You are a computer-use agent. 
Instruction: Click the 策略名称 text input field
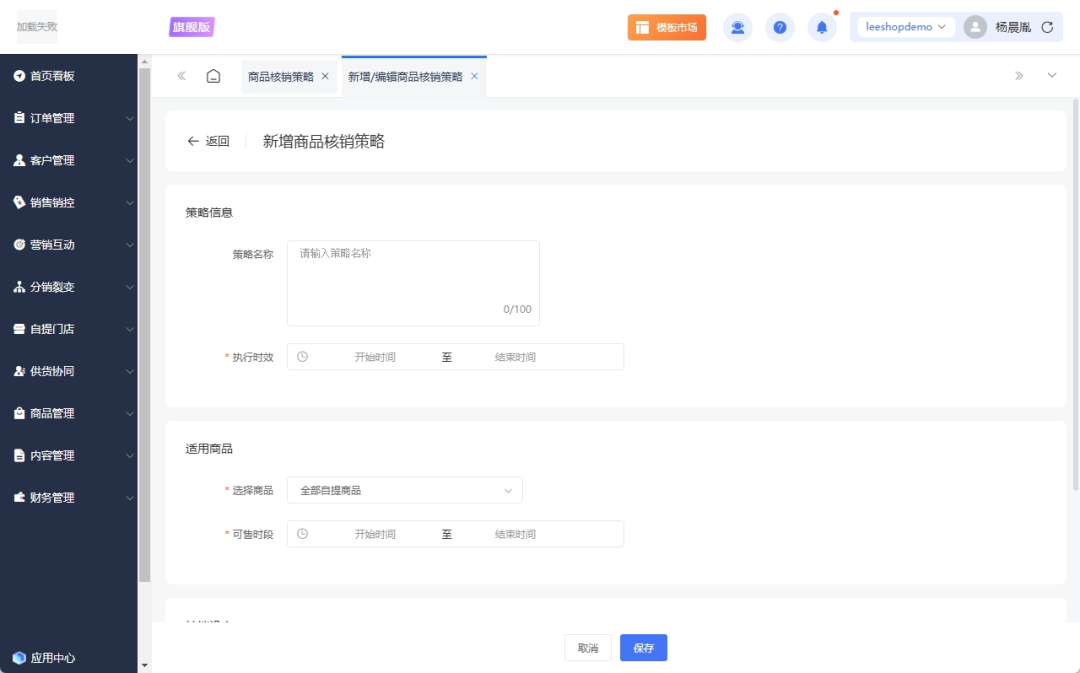tap(412, 282)
